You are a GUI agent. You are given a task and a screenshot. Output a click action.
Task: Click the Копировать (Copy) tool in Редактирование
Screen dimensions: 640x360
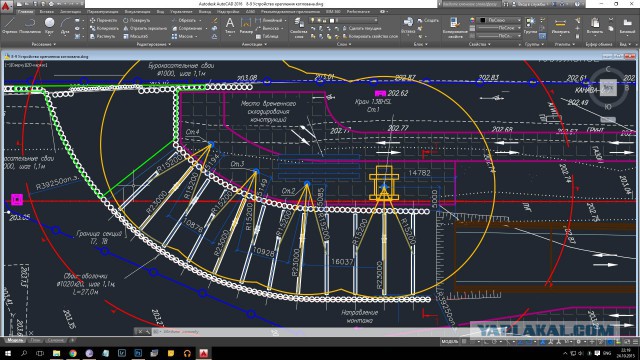pos(104,28)
